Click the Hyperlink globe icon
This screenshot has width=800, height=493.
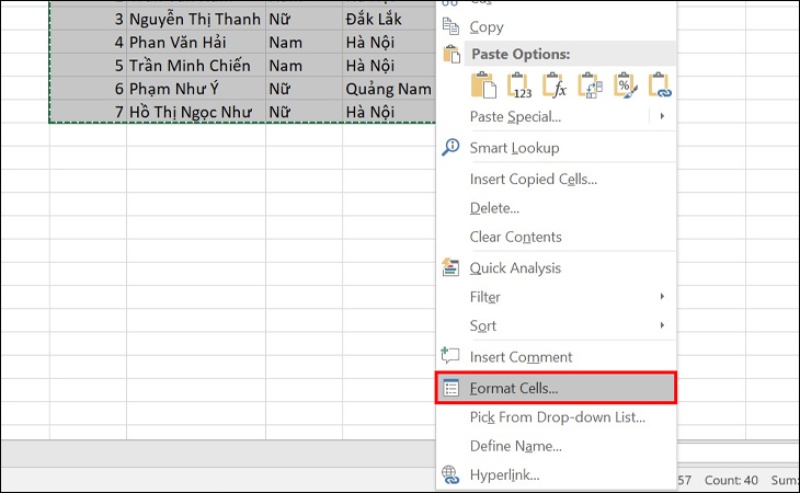pos(451,475)
